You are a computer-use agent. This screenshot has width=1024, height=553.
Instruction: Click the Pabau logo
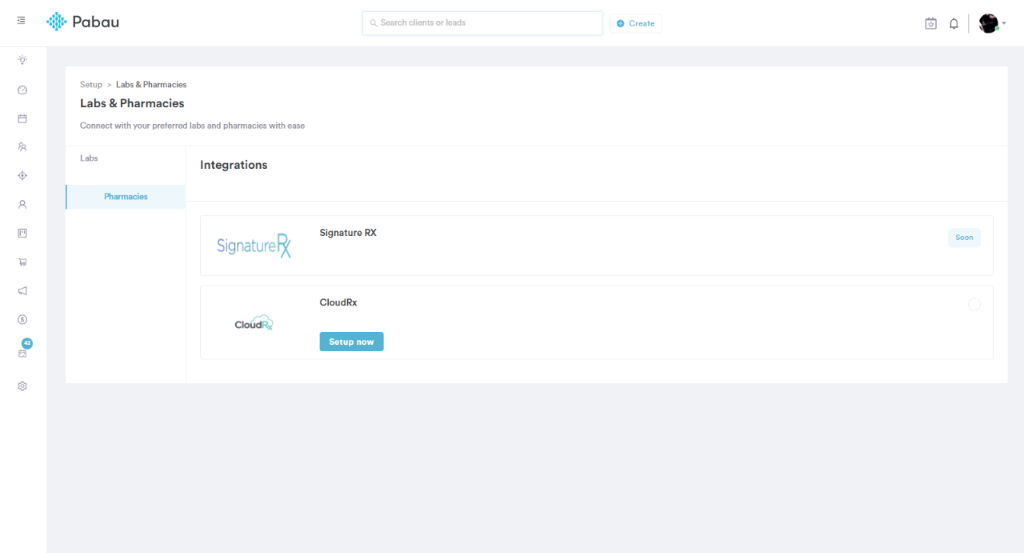83,22
